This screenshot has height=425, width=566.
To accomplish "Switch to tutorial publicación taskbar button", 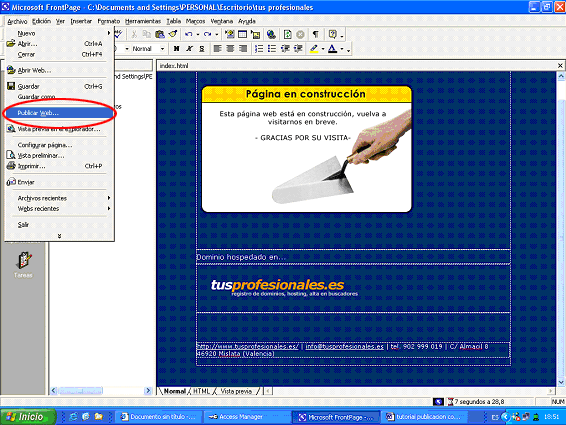I will click(x=423, y=417).
